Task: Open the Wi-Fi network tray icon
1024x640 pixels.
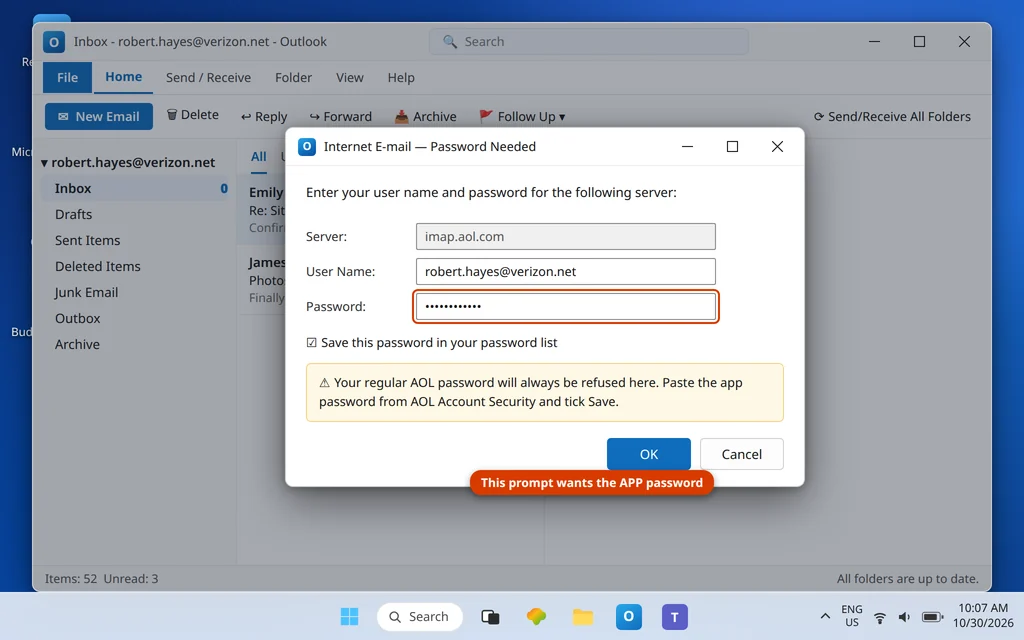Action: coord(880,617)
